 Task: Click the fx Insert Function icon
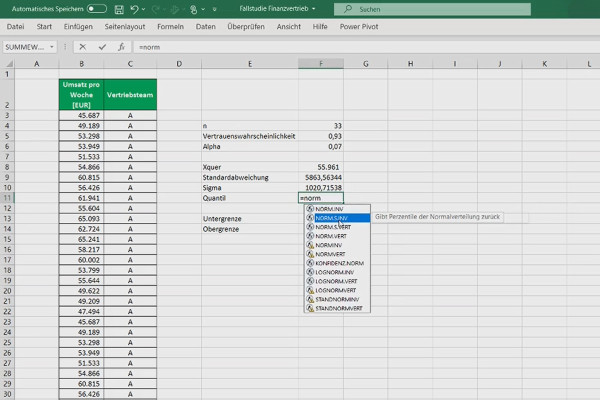(121, 47)
